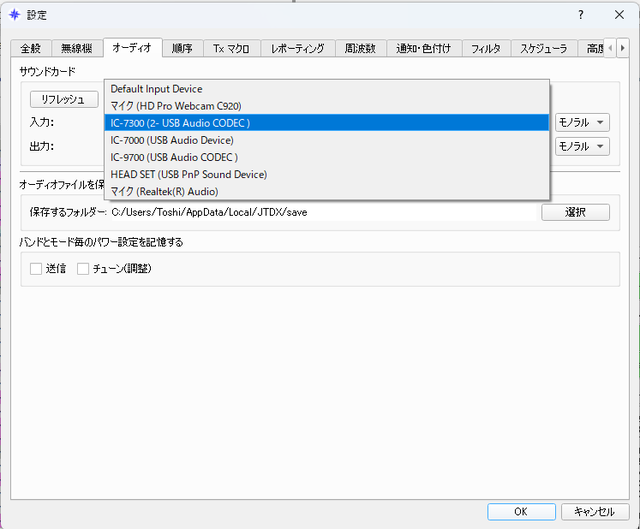
Task: Click the save folder path field
Action: tap(323, 212)
